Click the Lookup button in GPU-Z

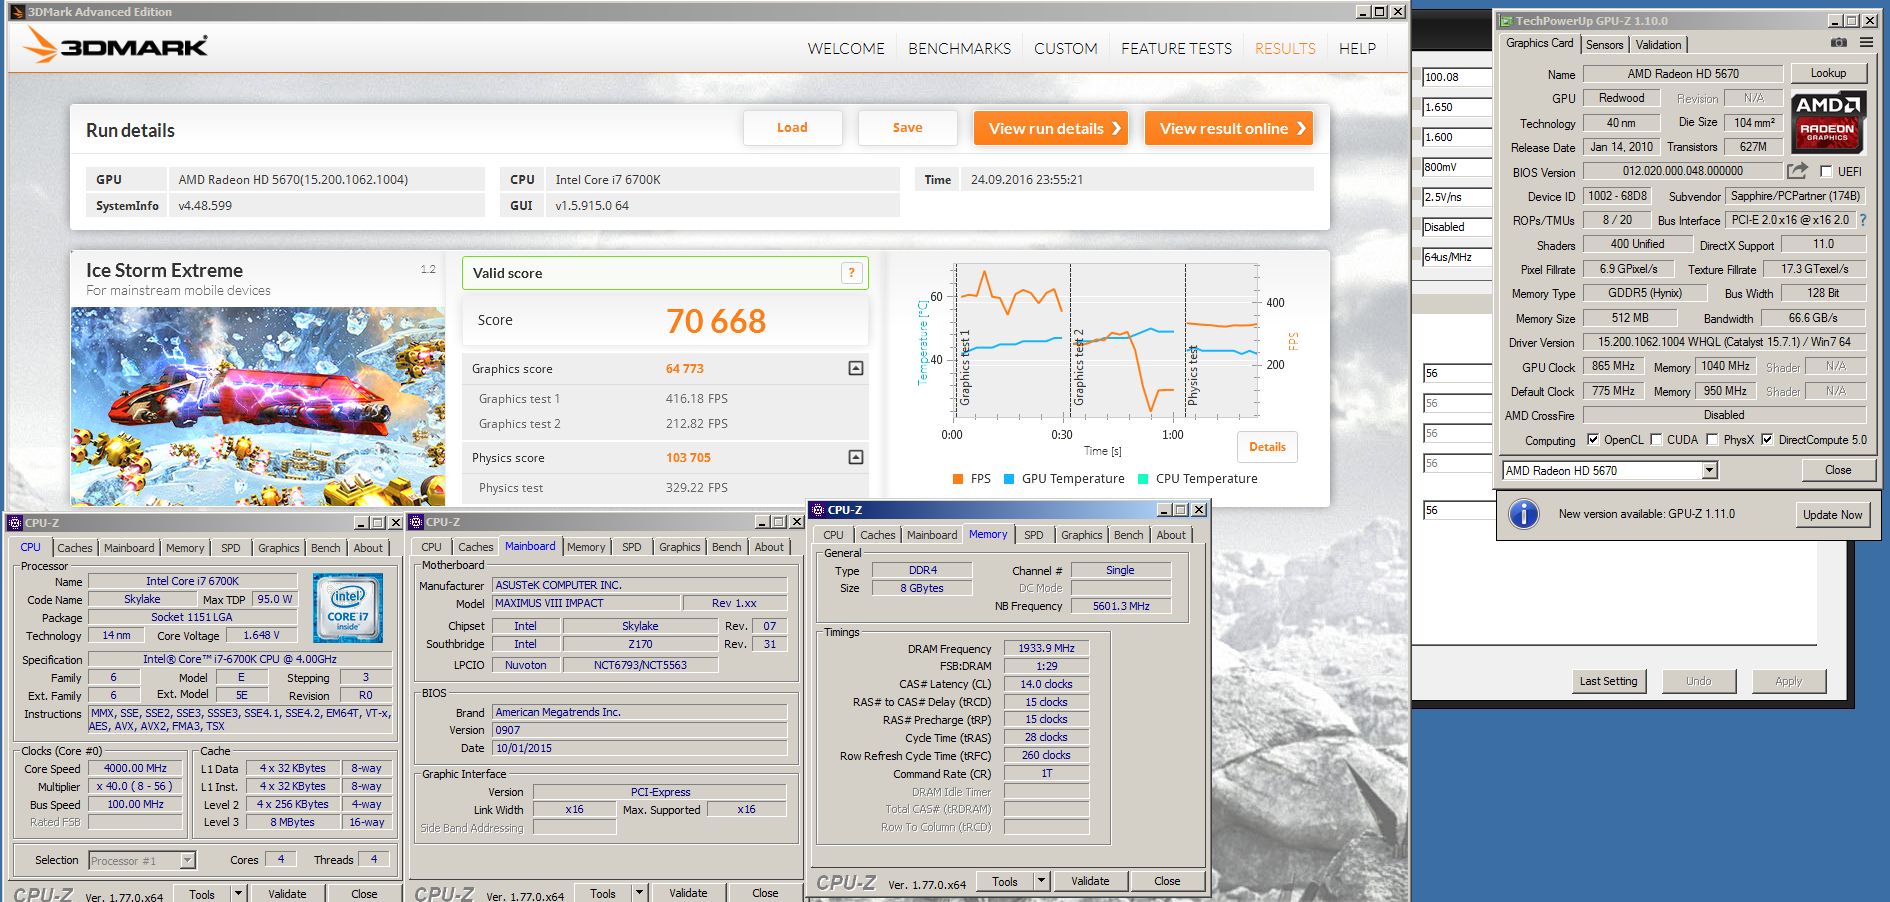(x=1827, y=73)
